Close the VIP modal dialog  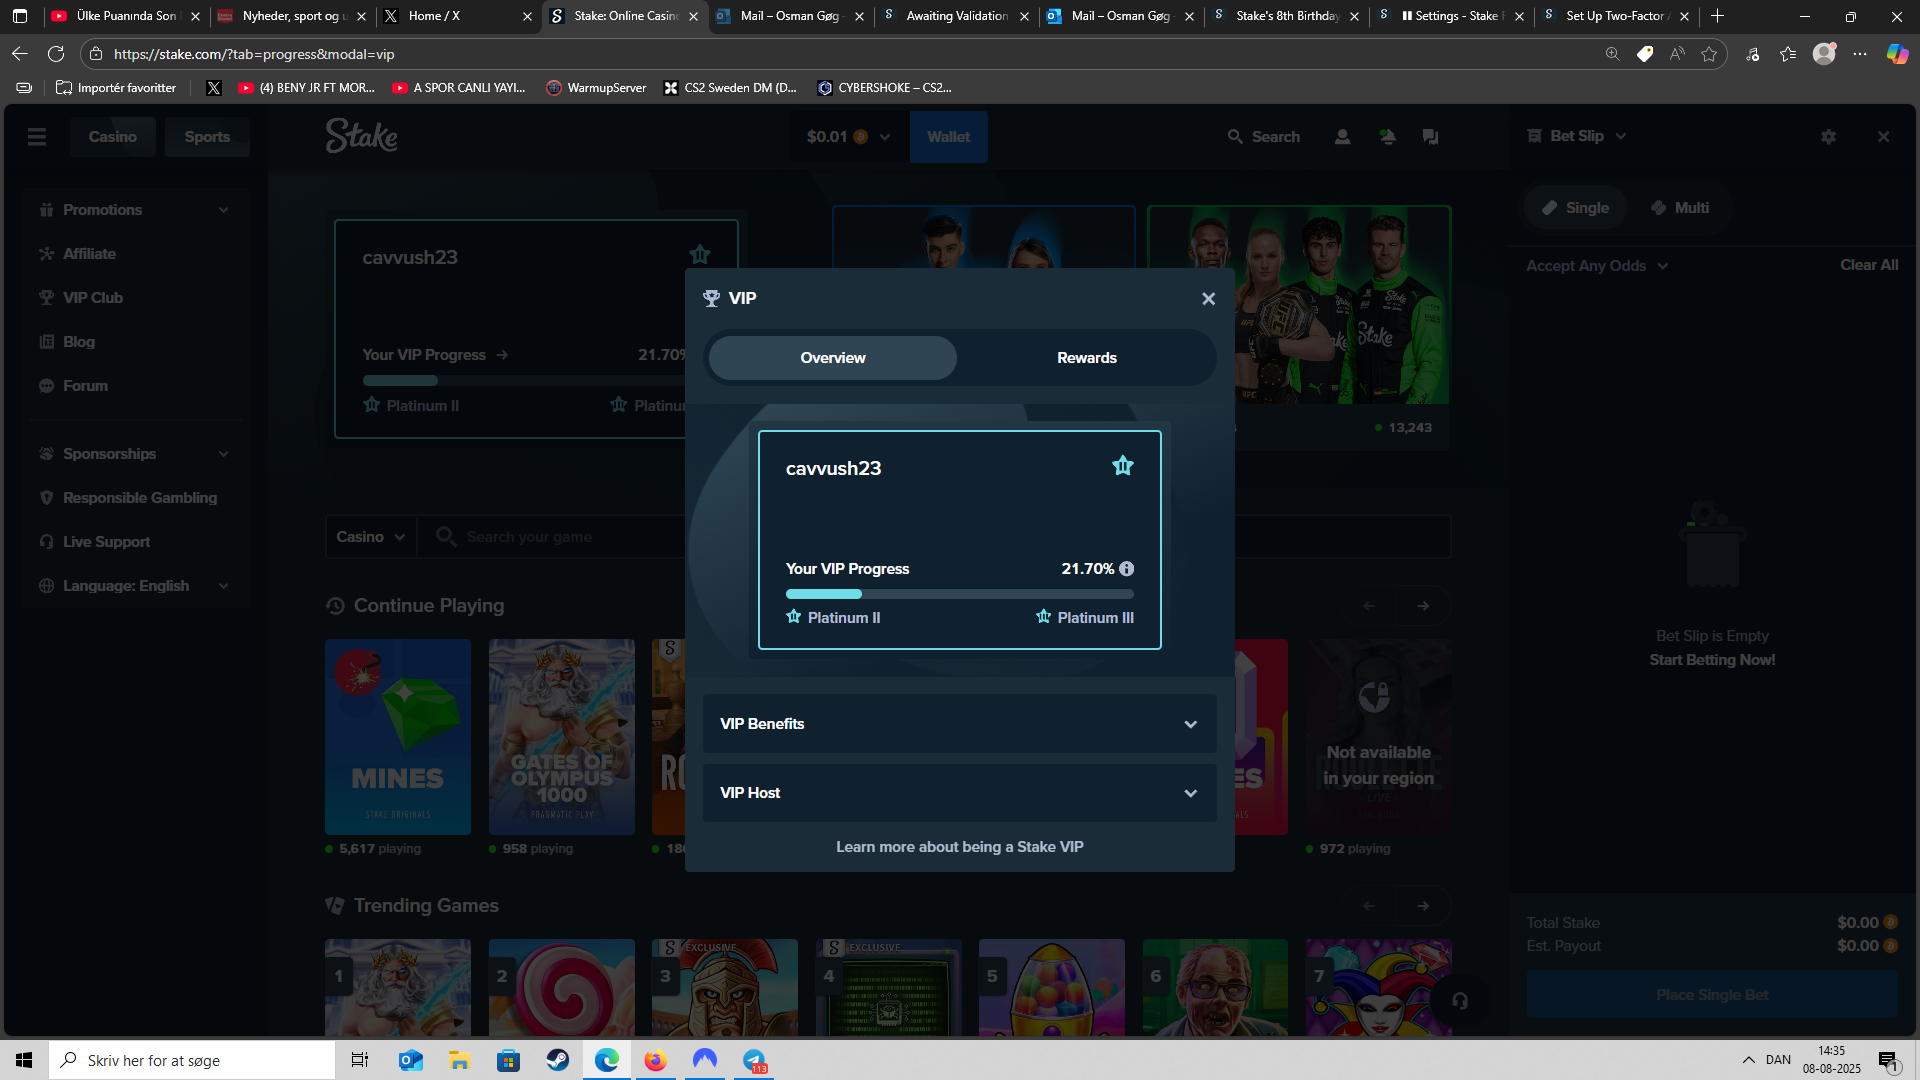[x=1208, y=299]
